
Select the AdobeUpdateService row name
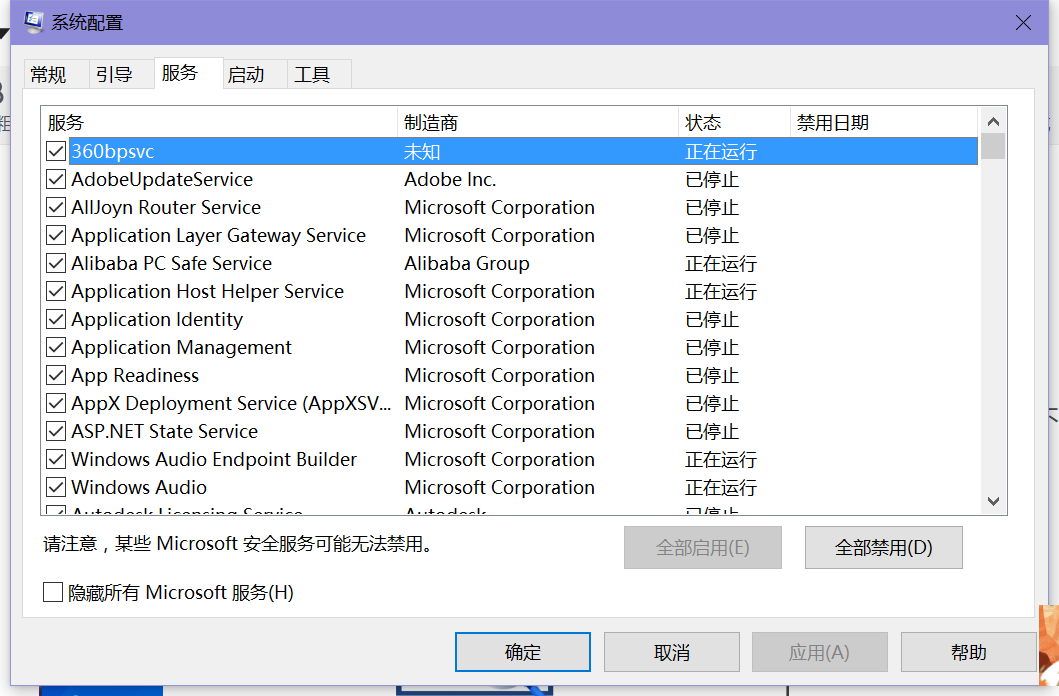coord(162,180)
